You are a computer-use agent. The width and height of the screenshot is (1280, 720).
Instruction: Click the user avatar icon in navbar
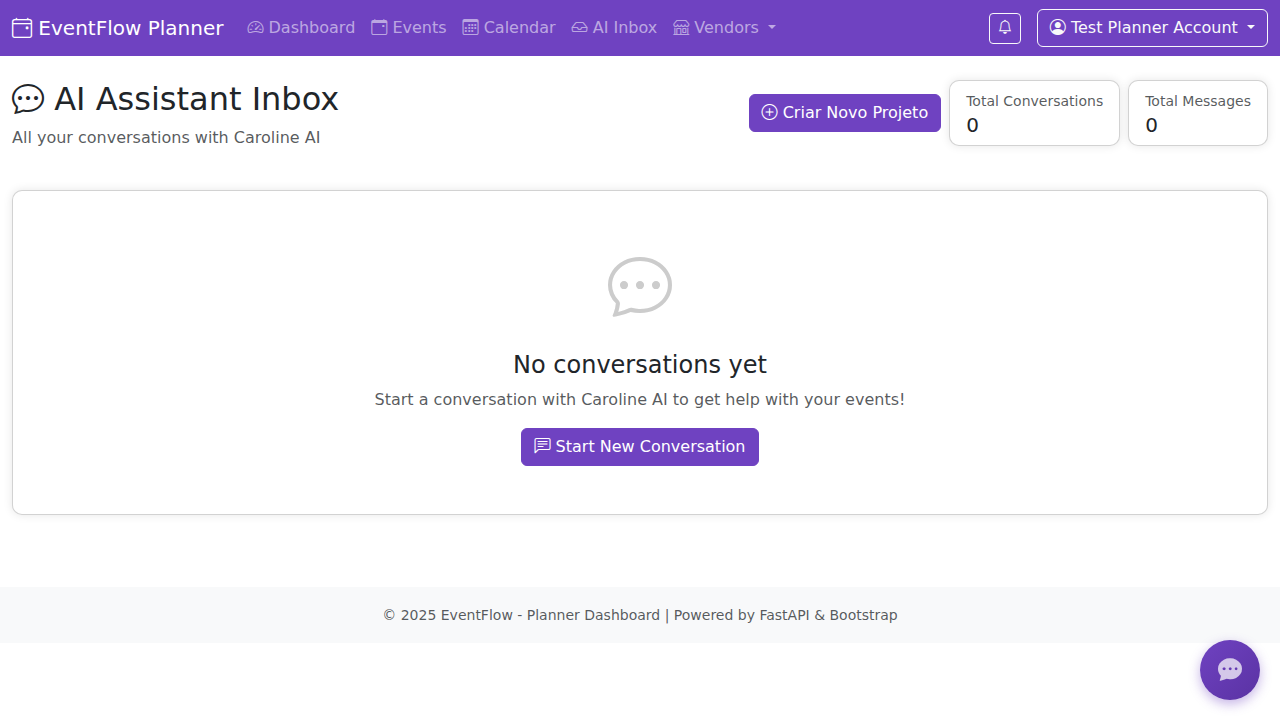coord(1058,28)
